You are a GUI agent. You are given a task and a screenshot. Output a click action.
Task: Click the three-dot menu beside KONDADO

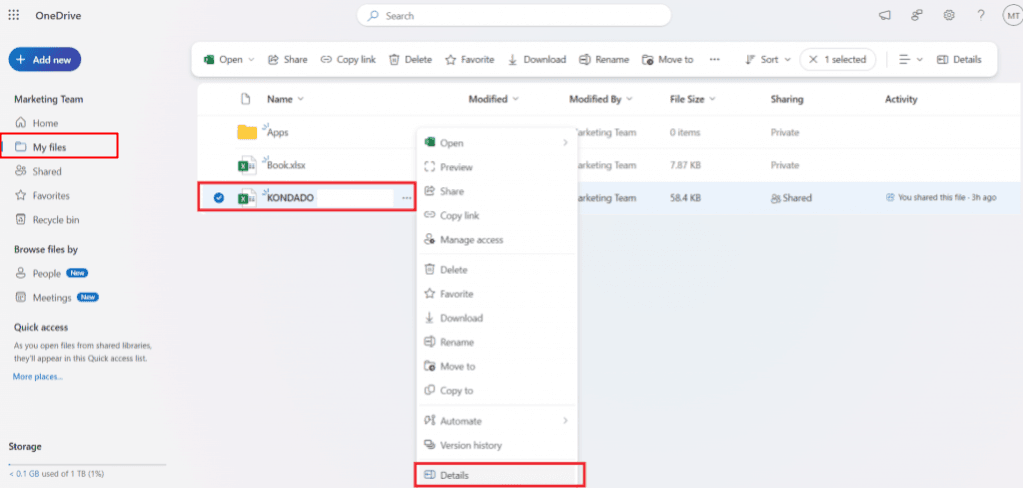click(x=406, y=198)
